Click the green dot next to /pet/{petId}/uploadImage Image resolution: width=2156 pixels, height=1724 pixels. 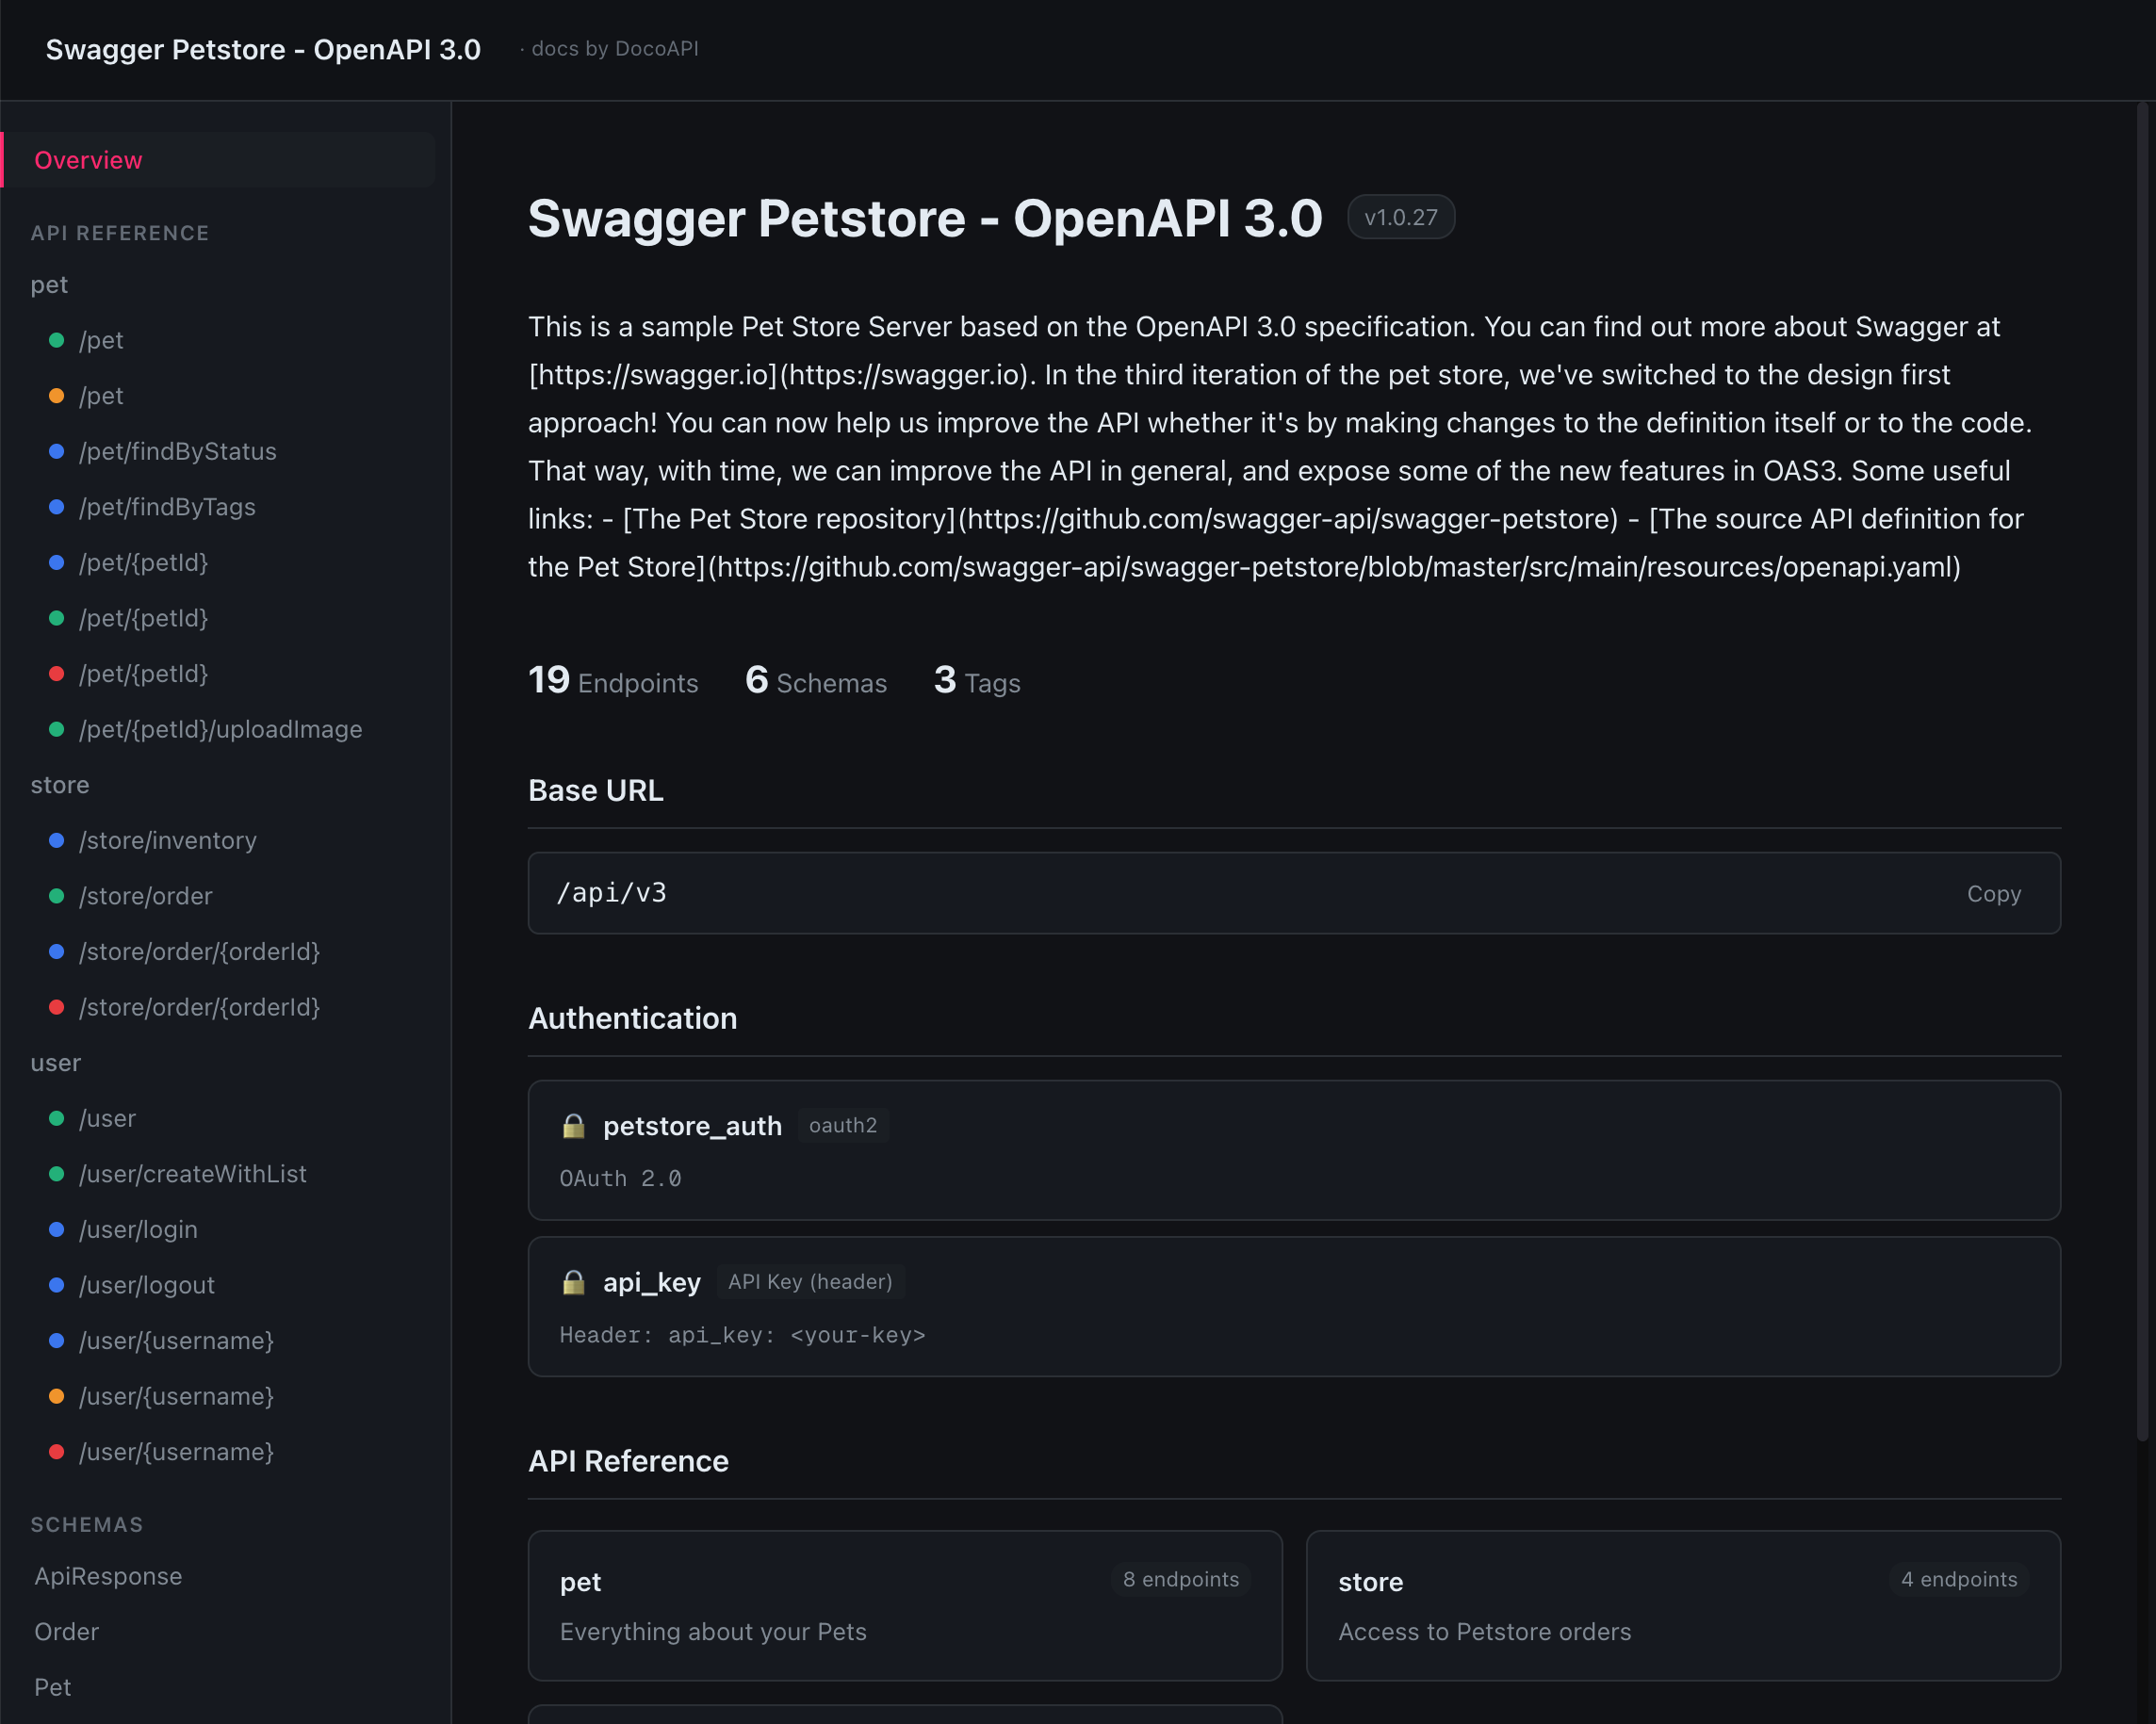57,730
